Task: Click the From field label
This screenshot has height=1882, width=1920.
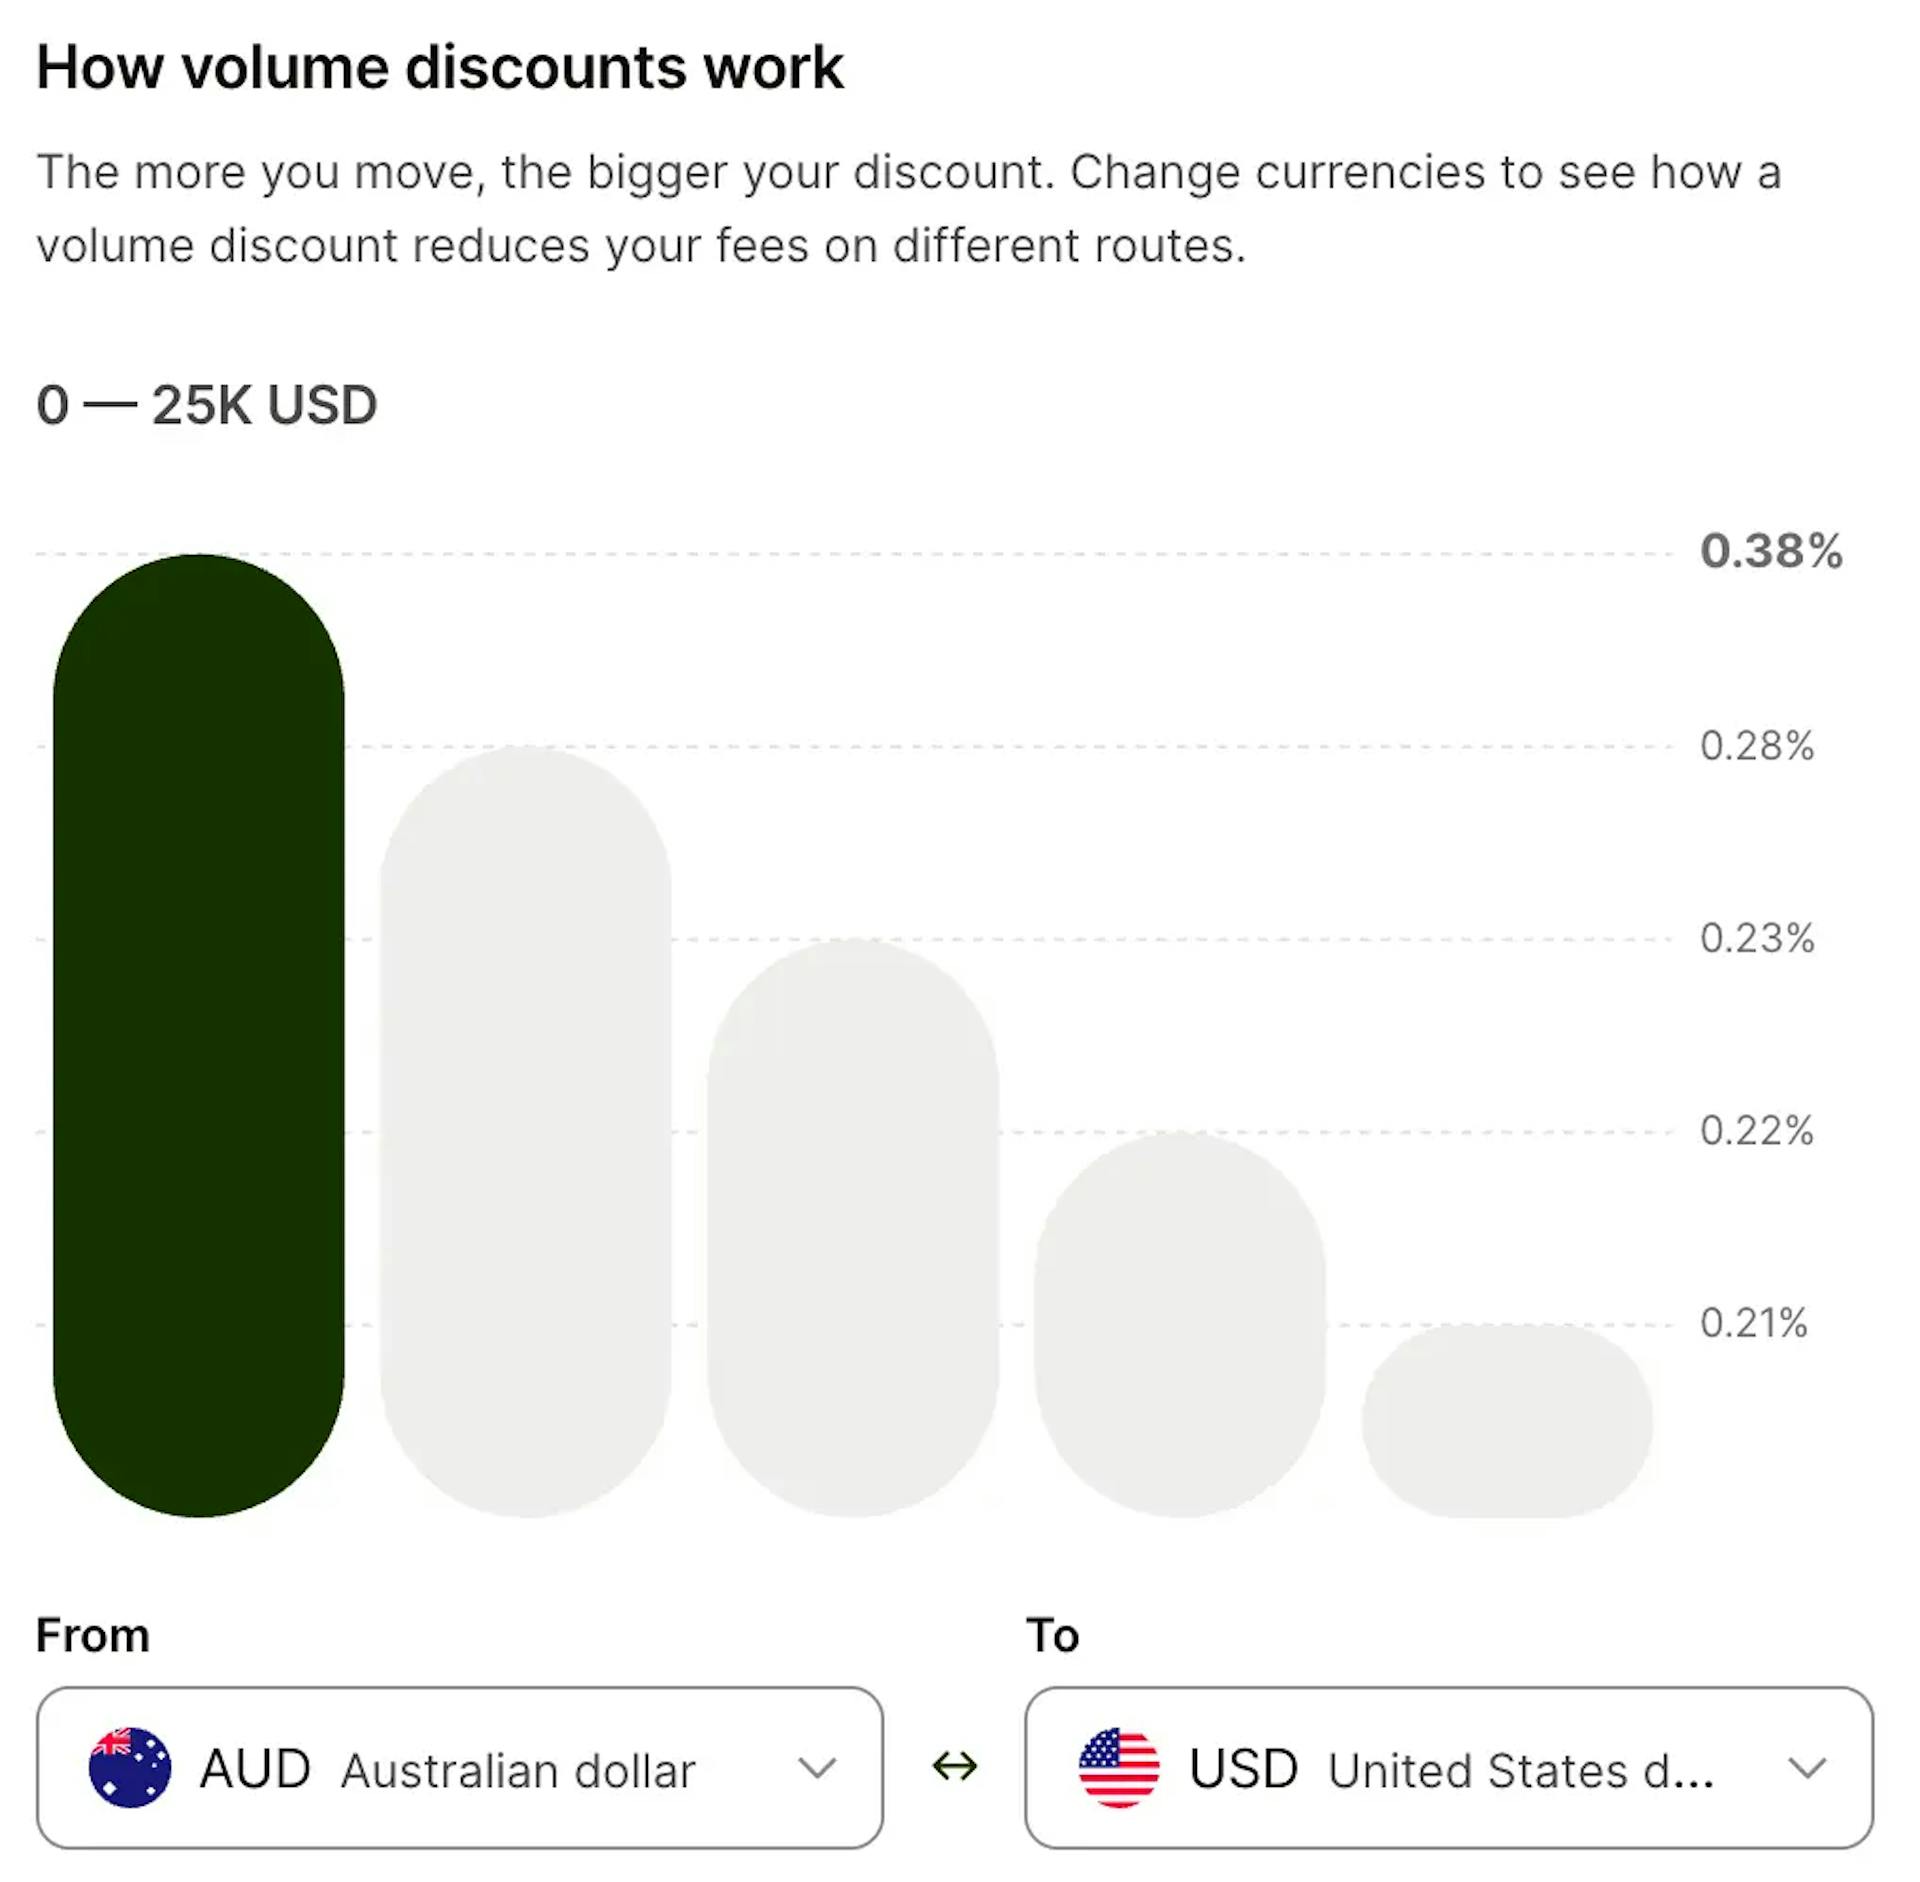Action: 92,1636
